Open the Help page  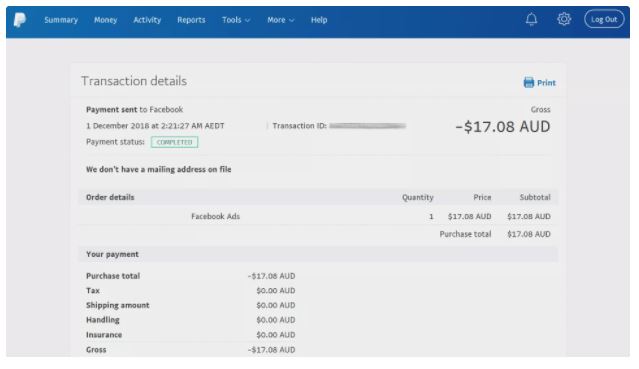[319, 20]
